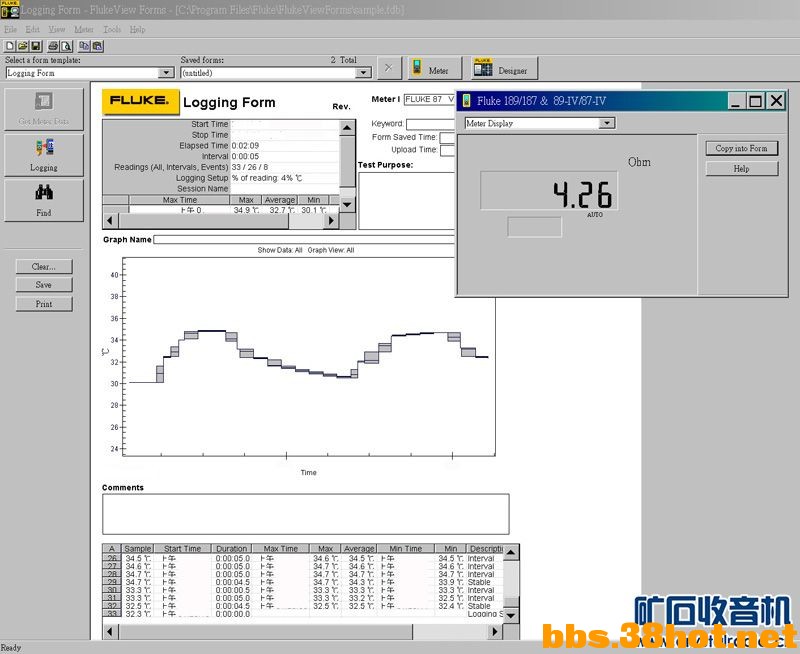The width and height of the screenshot is (800, 654).
Task: Click down arrow of bottom data table scrollbar
Action: 511,615
